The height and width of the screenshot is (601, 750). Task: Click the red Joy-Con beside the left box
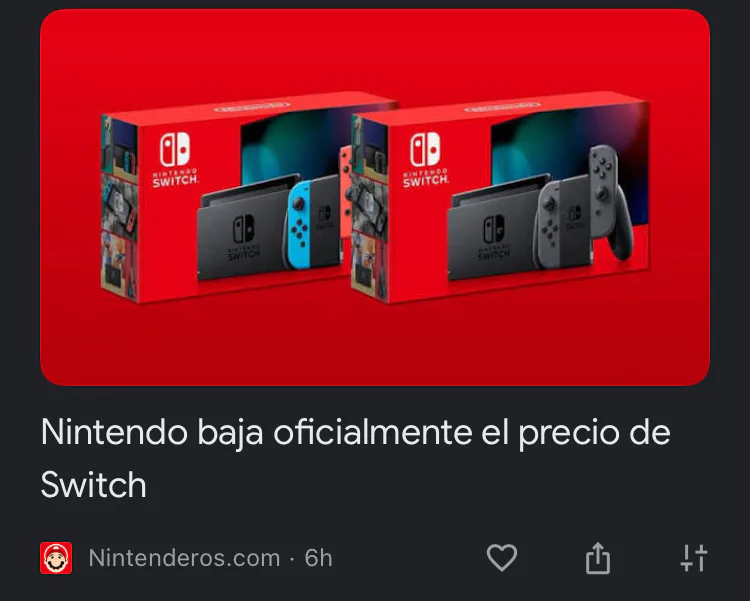click(x=346, y=191)
